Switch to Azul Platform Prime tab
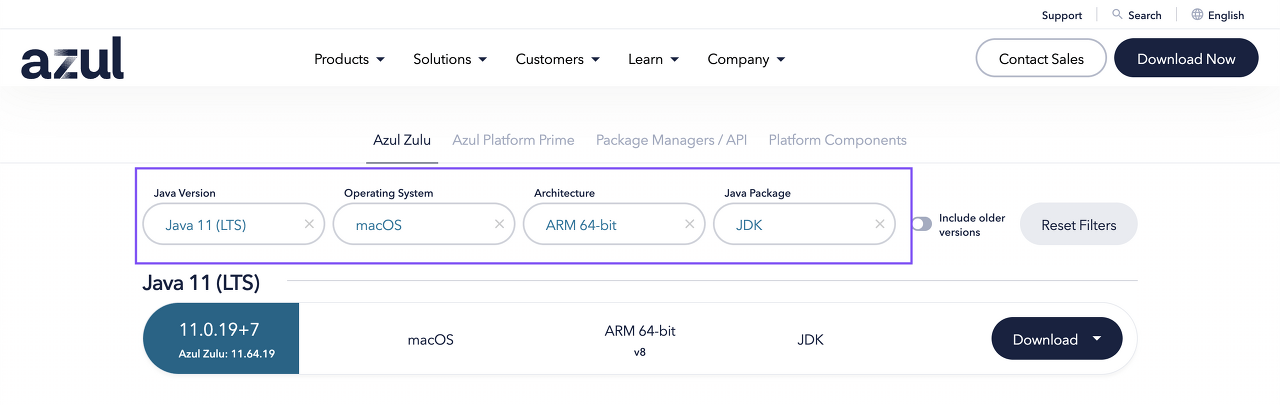 pyautogui.click(x=513, y=140)
